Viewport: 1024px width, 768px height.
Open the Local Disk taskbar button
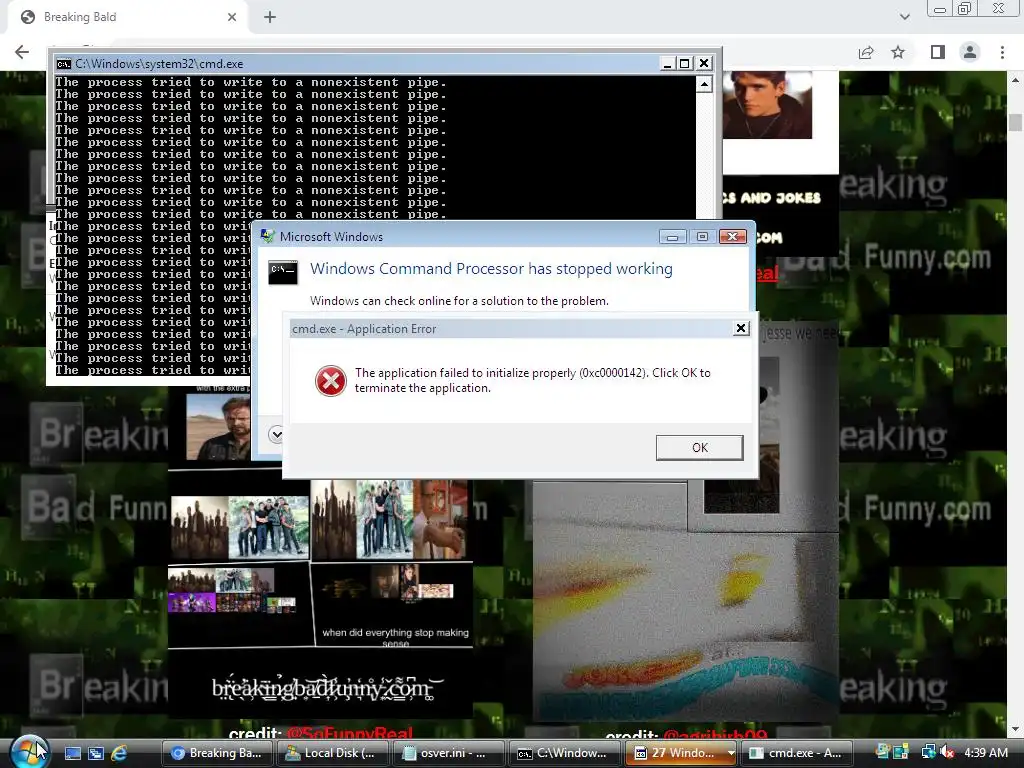(333, 753)
